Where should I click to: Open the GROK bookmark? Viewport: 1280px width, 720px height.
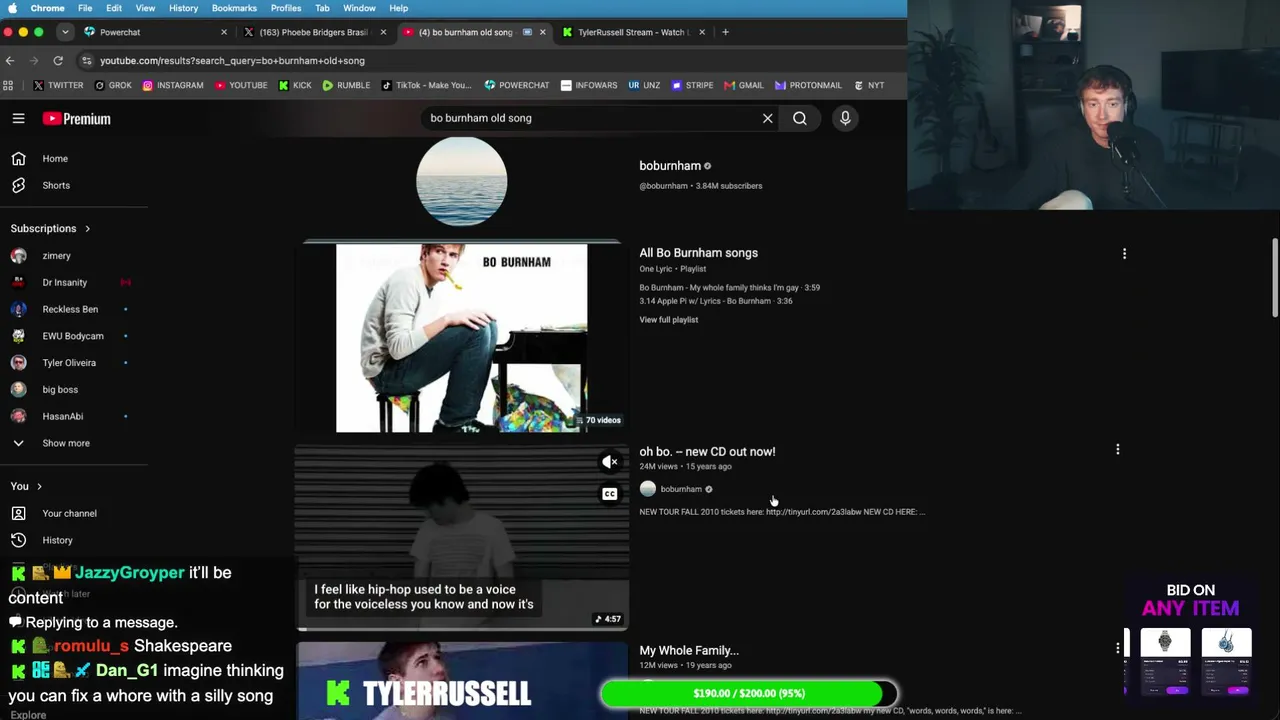(x=113, y=85)
